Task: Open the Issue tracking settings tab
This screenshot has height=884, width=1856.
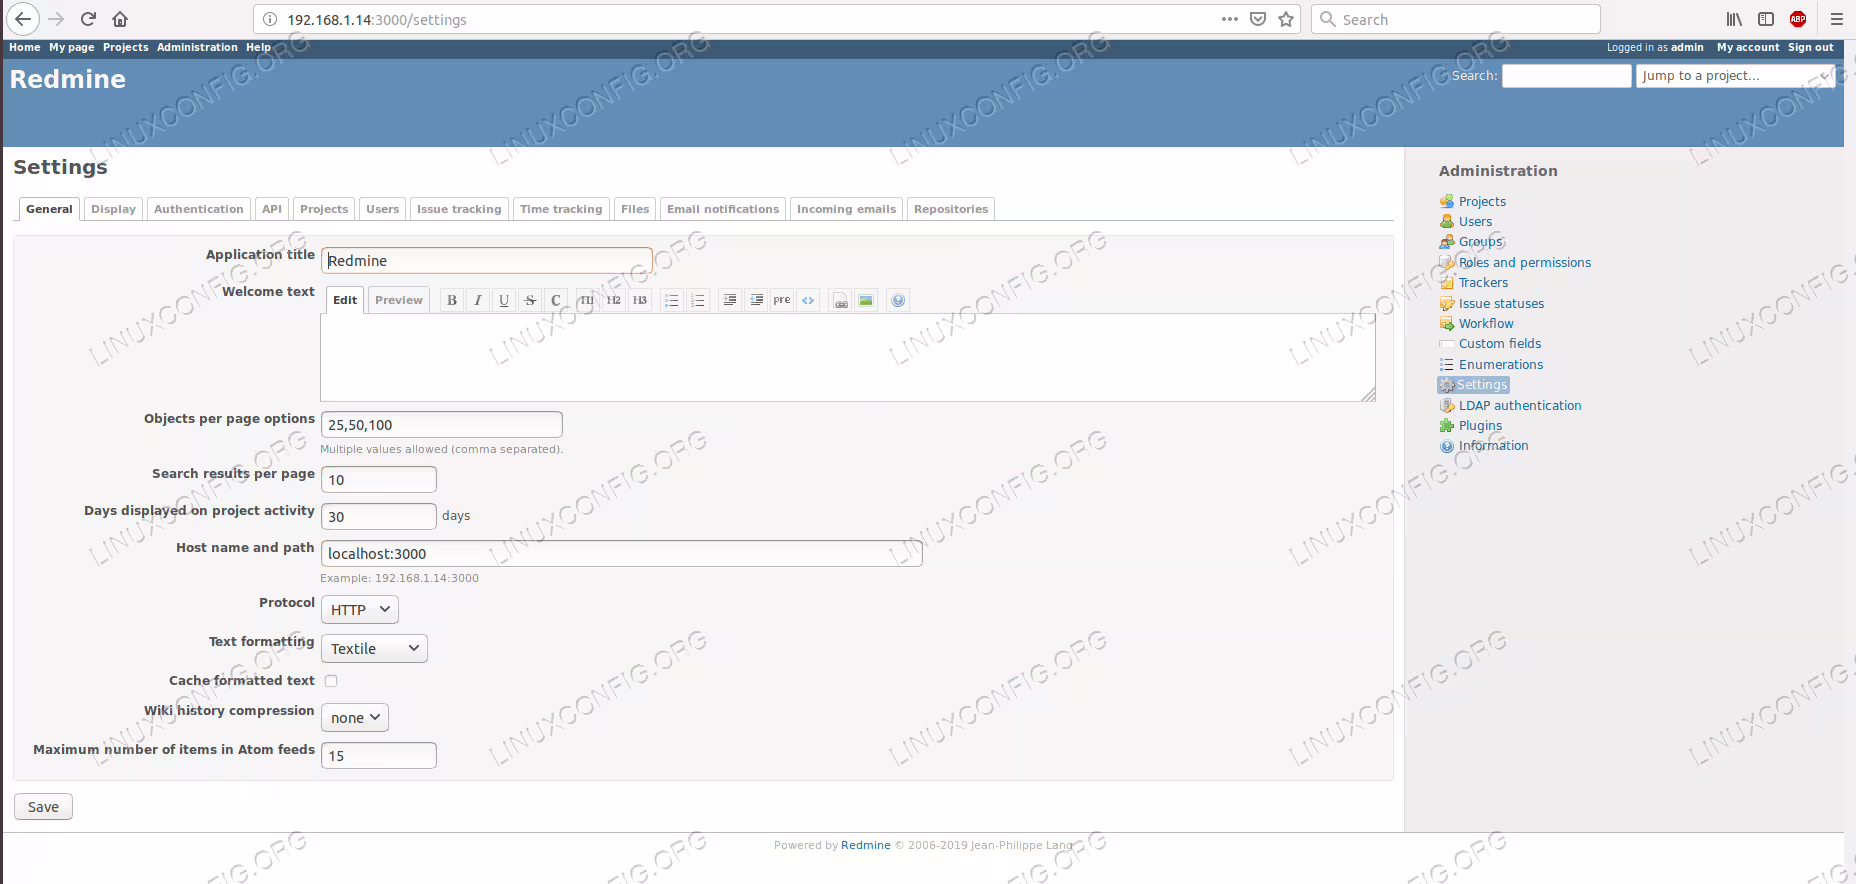Action: 459,209
